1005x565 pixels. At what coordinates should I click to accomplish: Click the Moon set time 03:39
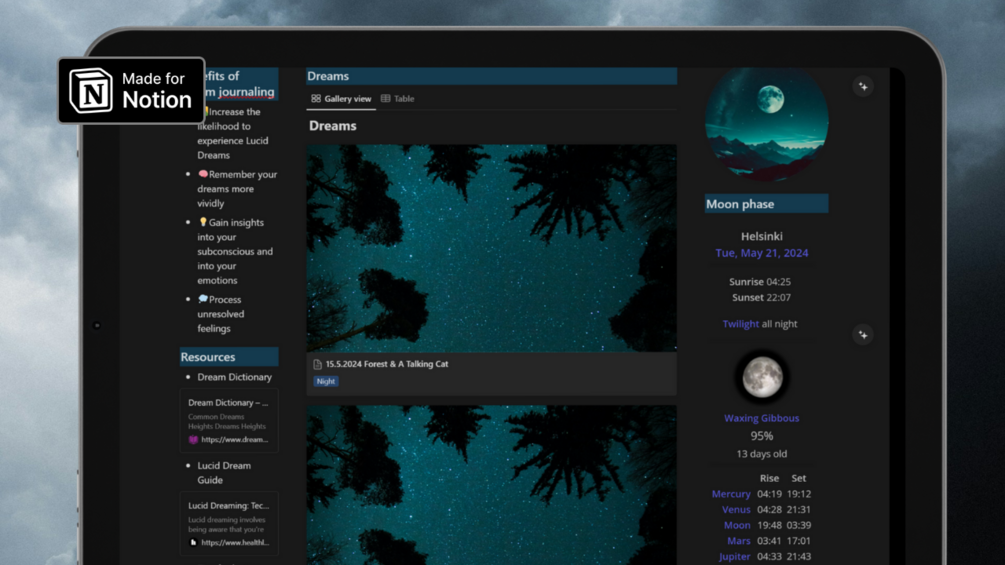(799, 525)
